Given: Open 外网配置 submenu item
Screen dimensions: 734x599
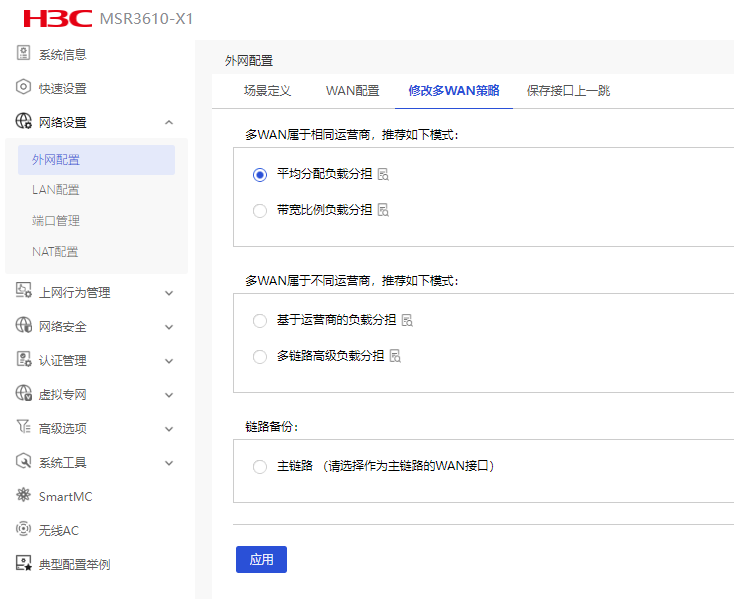Looking at the screenshot, I should click(96, 160).
